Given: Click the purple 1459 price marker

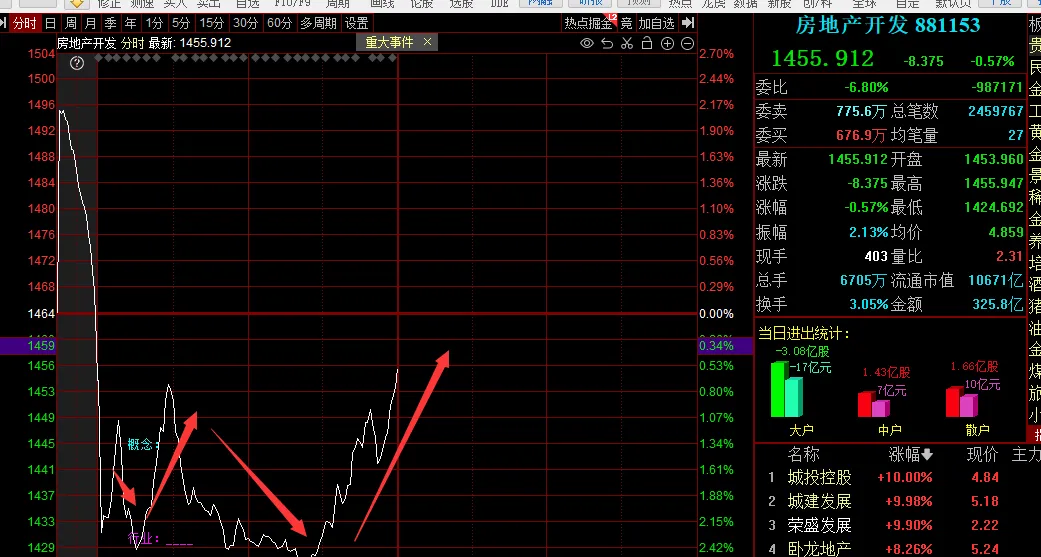Looking at the screenshot, I should [x=28, y=346].
